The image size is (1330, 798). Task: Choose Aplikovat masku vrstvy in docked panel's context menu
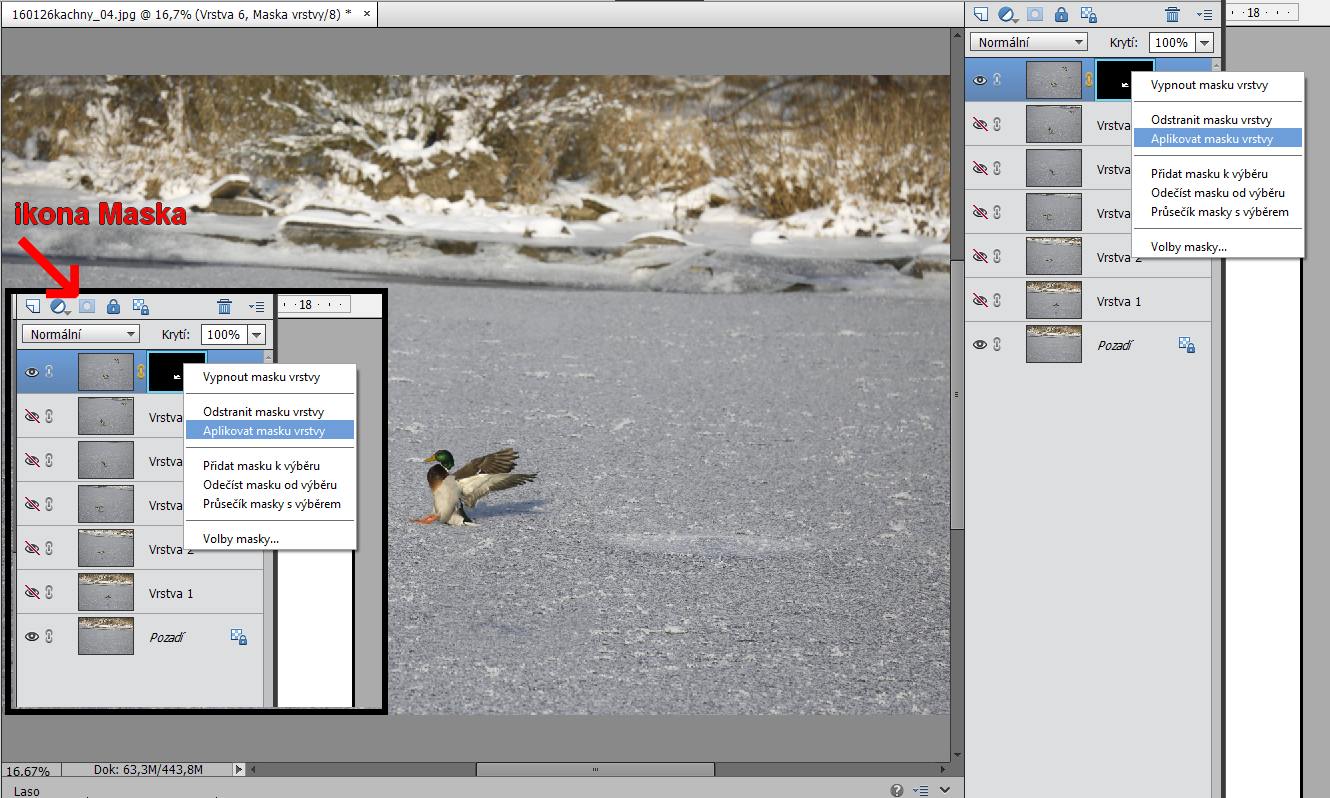click(1211, 139)
